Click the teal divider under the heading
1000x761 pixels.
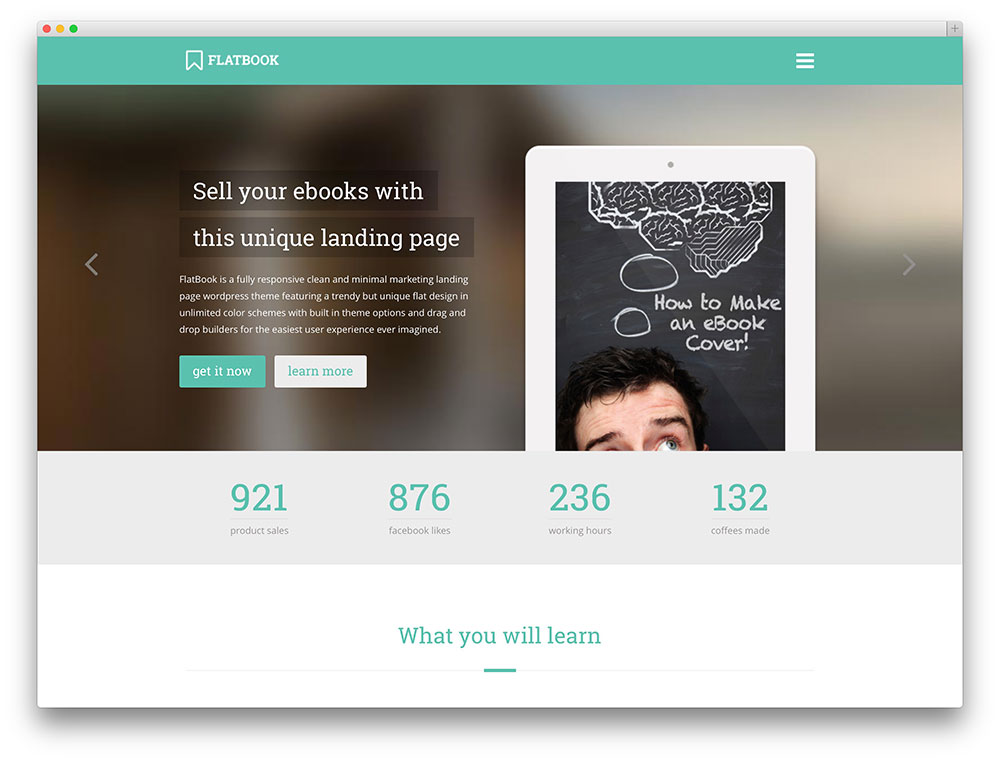coord(499,670)
